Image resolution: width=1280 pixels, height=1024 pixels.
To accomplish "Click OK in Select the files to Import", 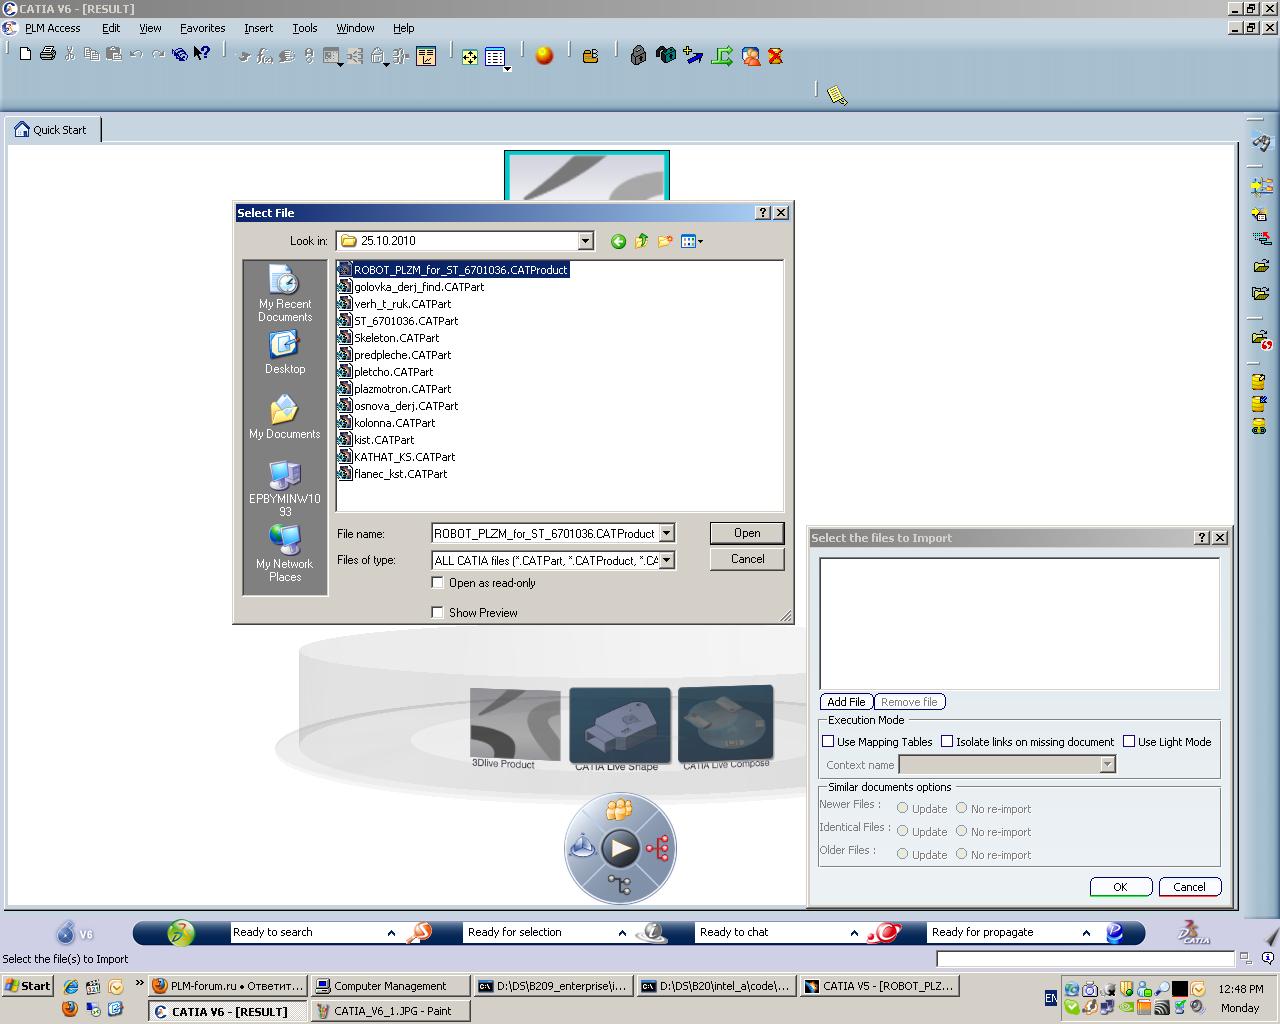I will [1120, 887].
